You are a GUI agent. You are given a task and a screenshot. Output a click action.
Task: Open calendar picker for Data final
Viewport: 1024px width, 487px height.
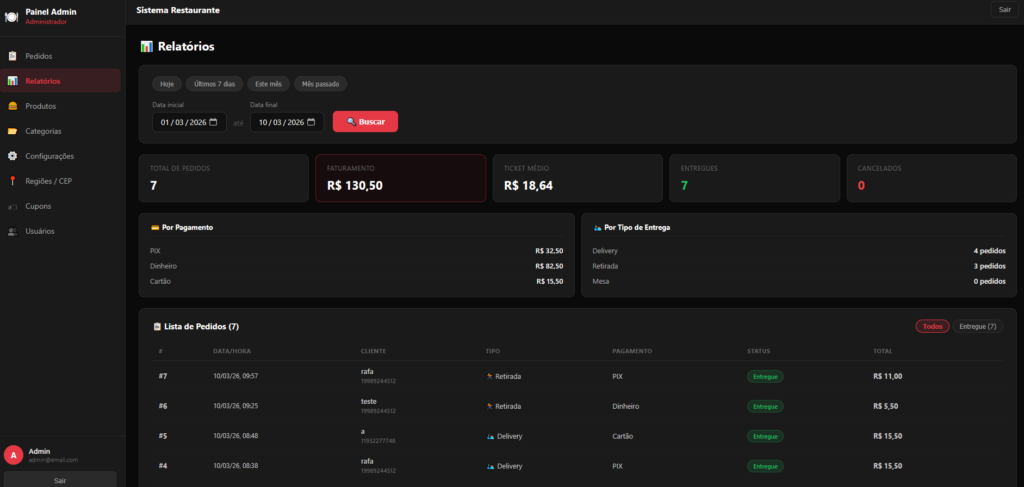tap(311, 122)
